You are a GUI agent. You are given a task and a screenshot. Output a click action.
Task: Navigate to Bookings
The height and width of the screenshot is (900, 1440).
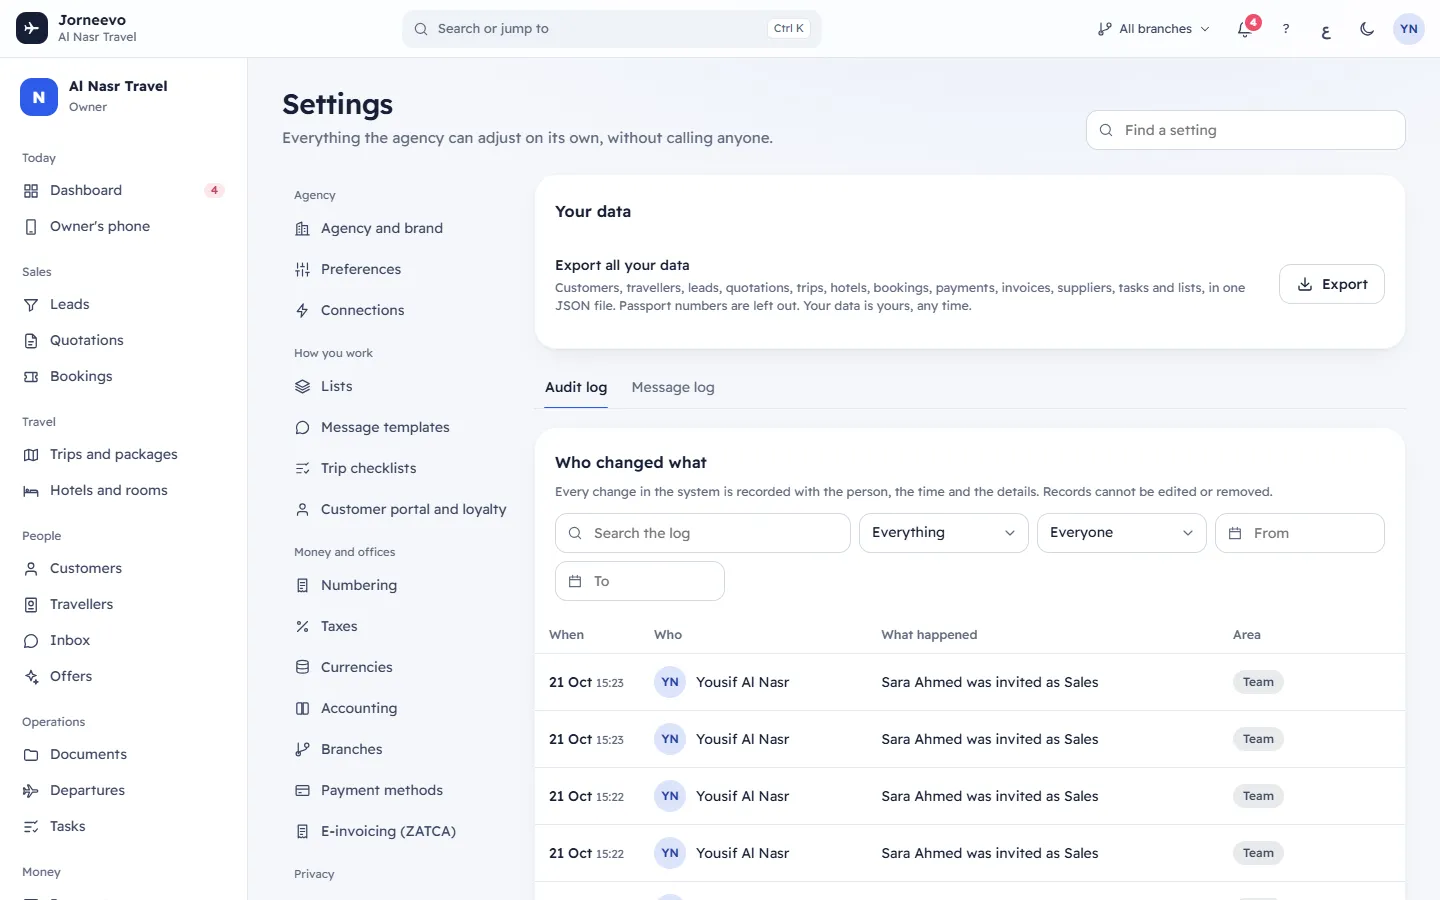124,376
